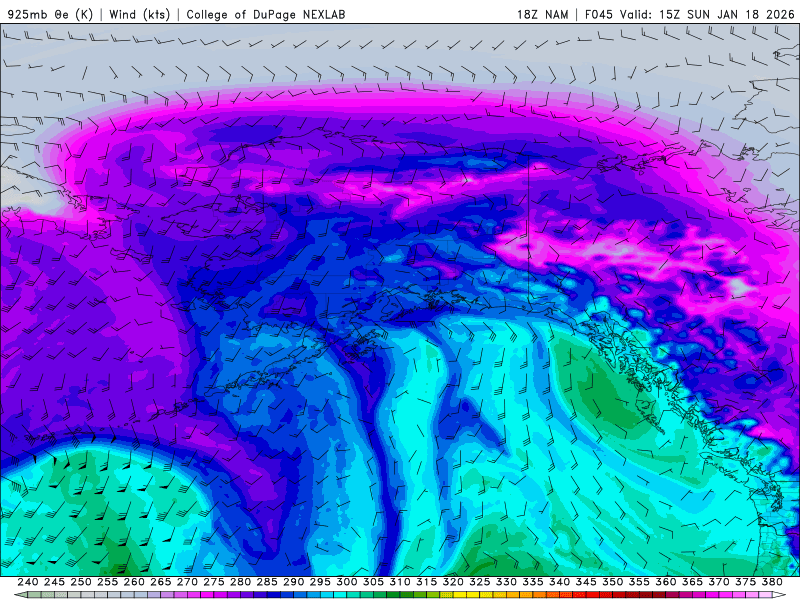The width and height of the screenshot is (800, 600).
Task: Select the yellow swatch under the 325 label
Action: pyautogui.click(x=486, y=595)
